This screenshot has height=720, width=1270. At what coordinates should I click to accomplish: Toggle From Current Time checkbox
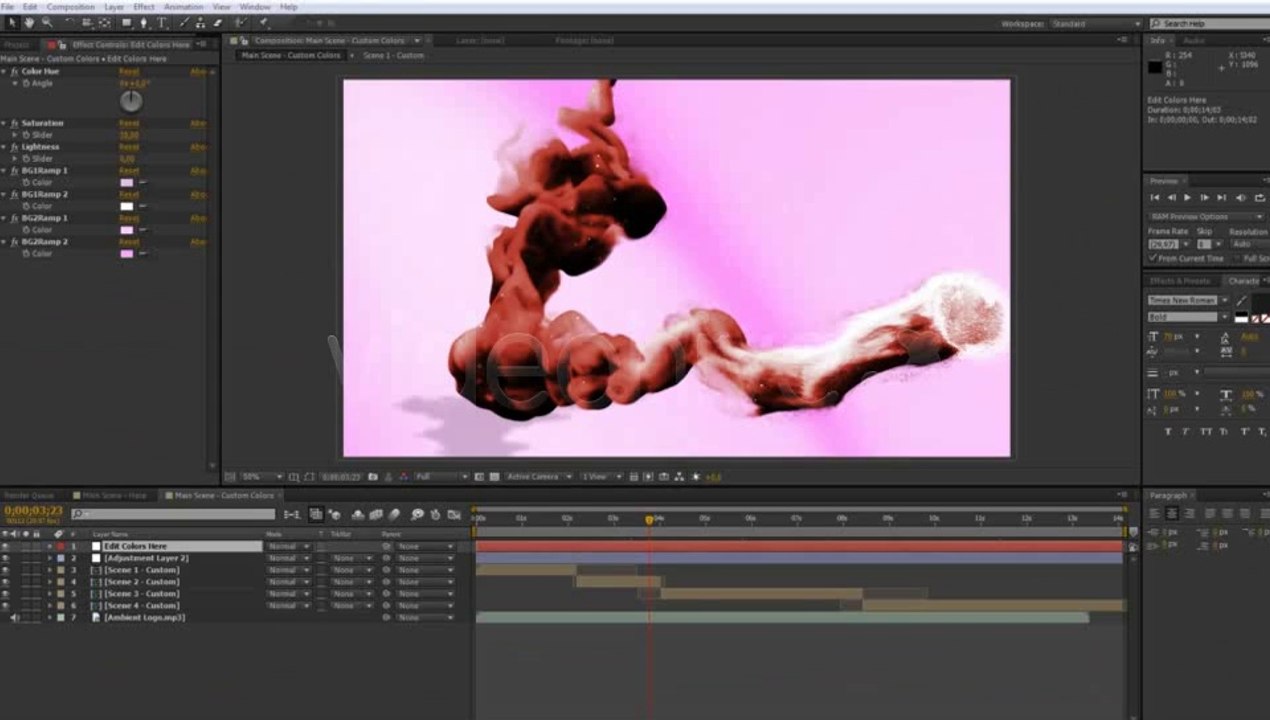tap(1153, 258)
